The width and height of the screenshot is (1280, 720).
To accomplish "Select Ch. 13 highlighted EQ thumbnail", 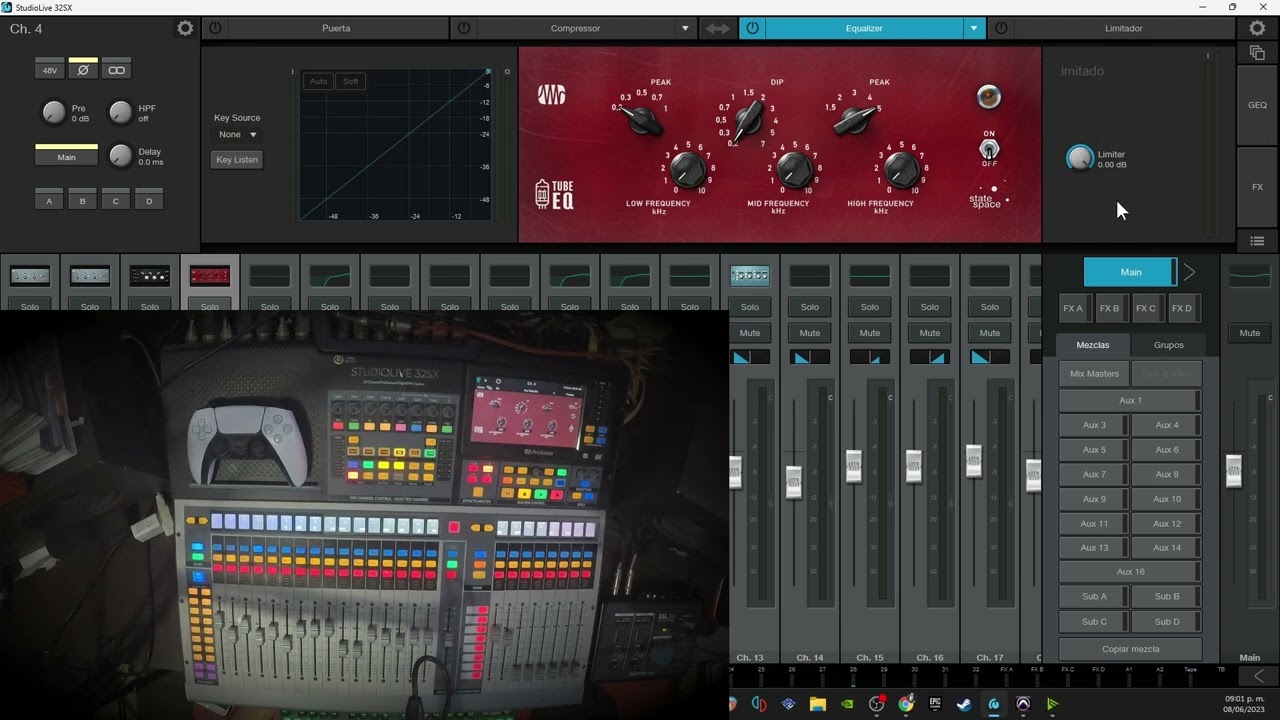I will click(x=749, y=275).
